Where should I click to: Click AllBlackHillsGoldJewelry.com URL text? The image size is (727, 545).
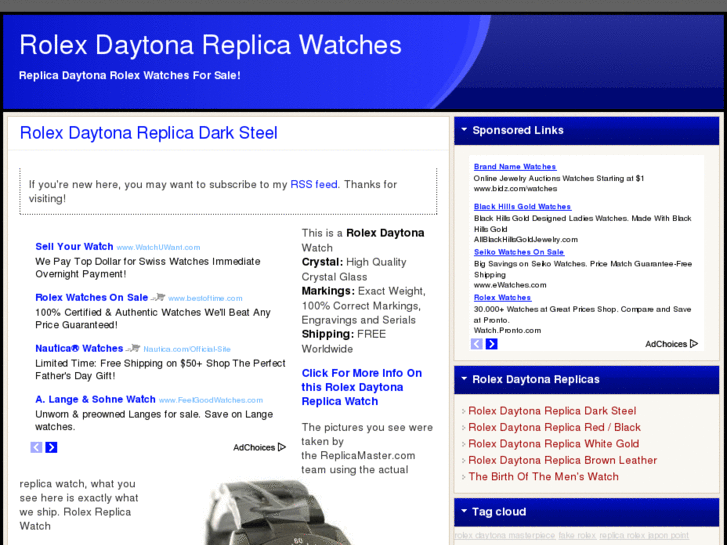[x=526, y=240]
